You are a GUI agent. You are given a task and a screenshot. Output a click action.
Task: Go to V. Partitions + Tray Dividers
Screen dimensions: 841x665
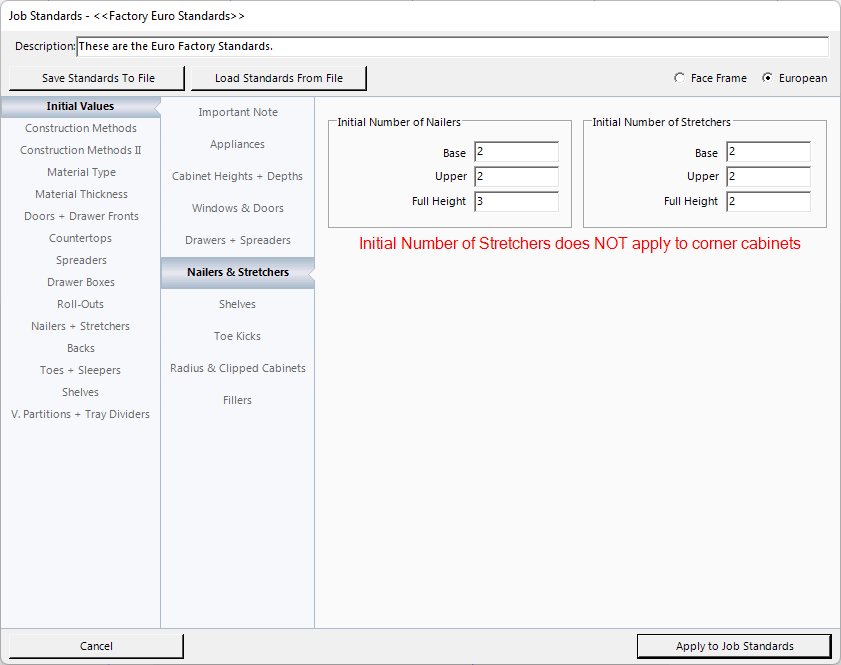[81, 414]
